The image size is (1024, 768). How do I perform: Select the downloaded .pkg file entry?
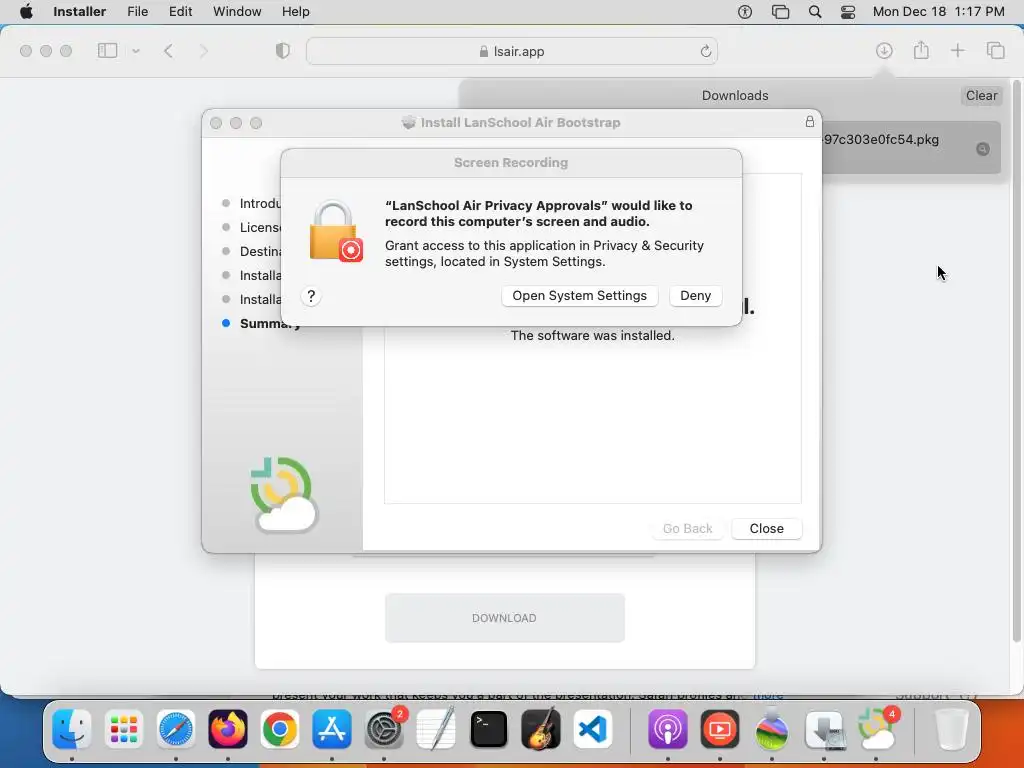tap(911, 148)
